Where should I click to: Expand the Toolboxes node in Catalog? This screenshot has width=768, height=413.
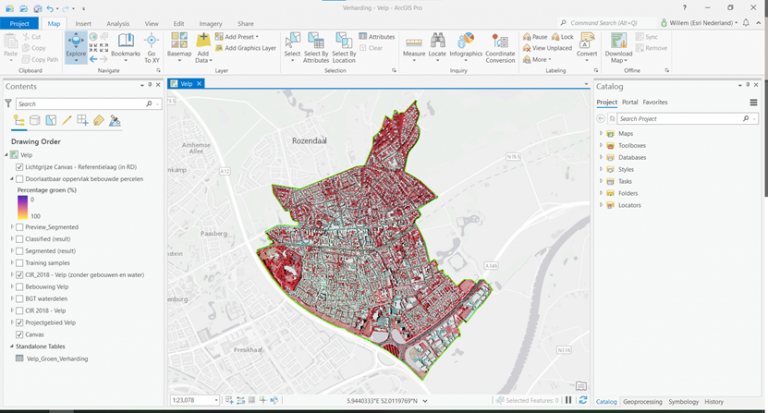click(x=601, y=145)
